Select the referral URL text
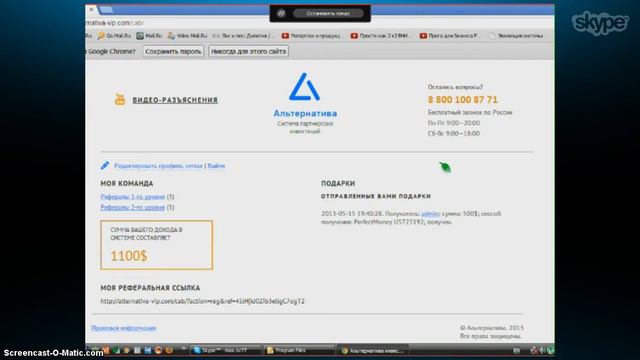 pyautogui.click(x=202, y=301)
